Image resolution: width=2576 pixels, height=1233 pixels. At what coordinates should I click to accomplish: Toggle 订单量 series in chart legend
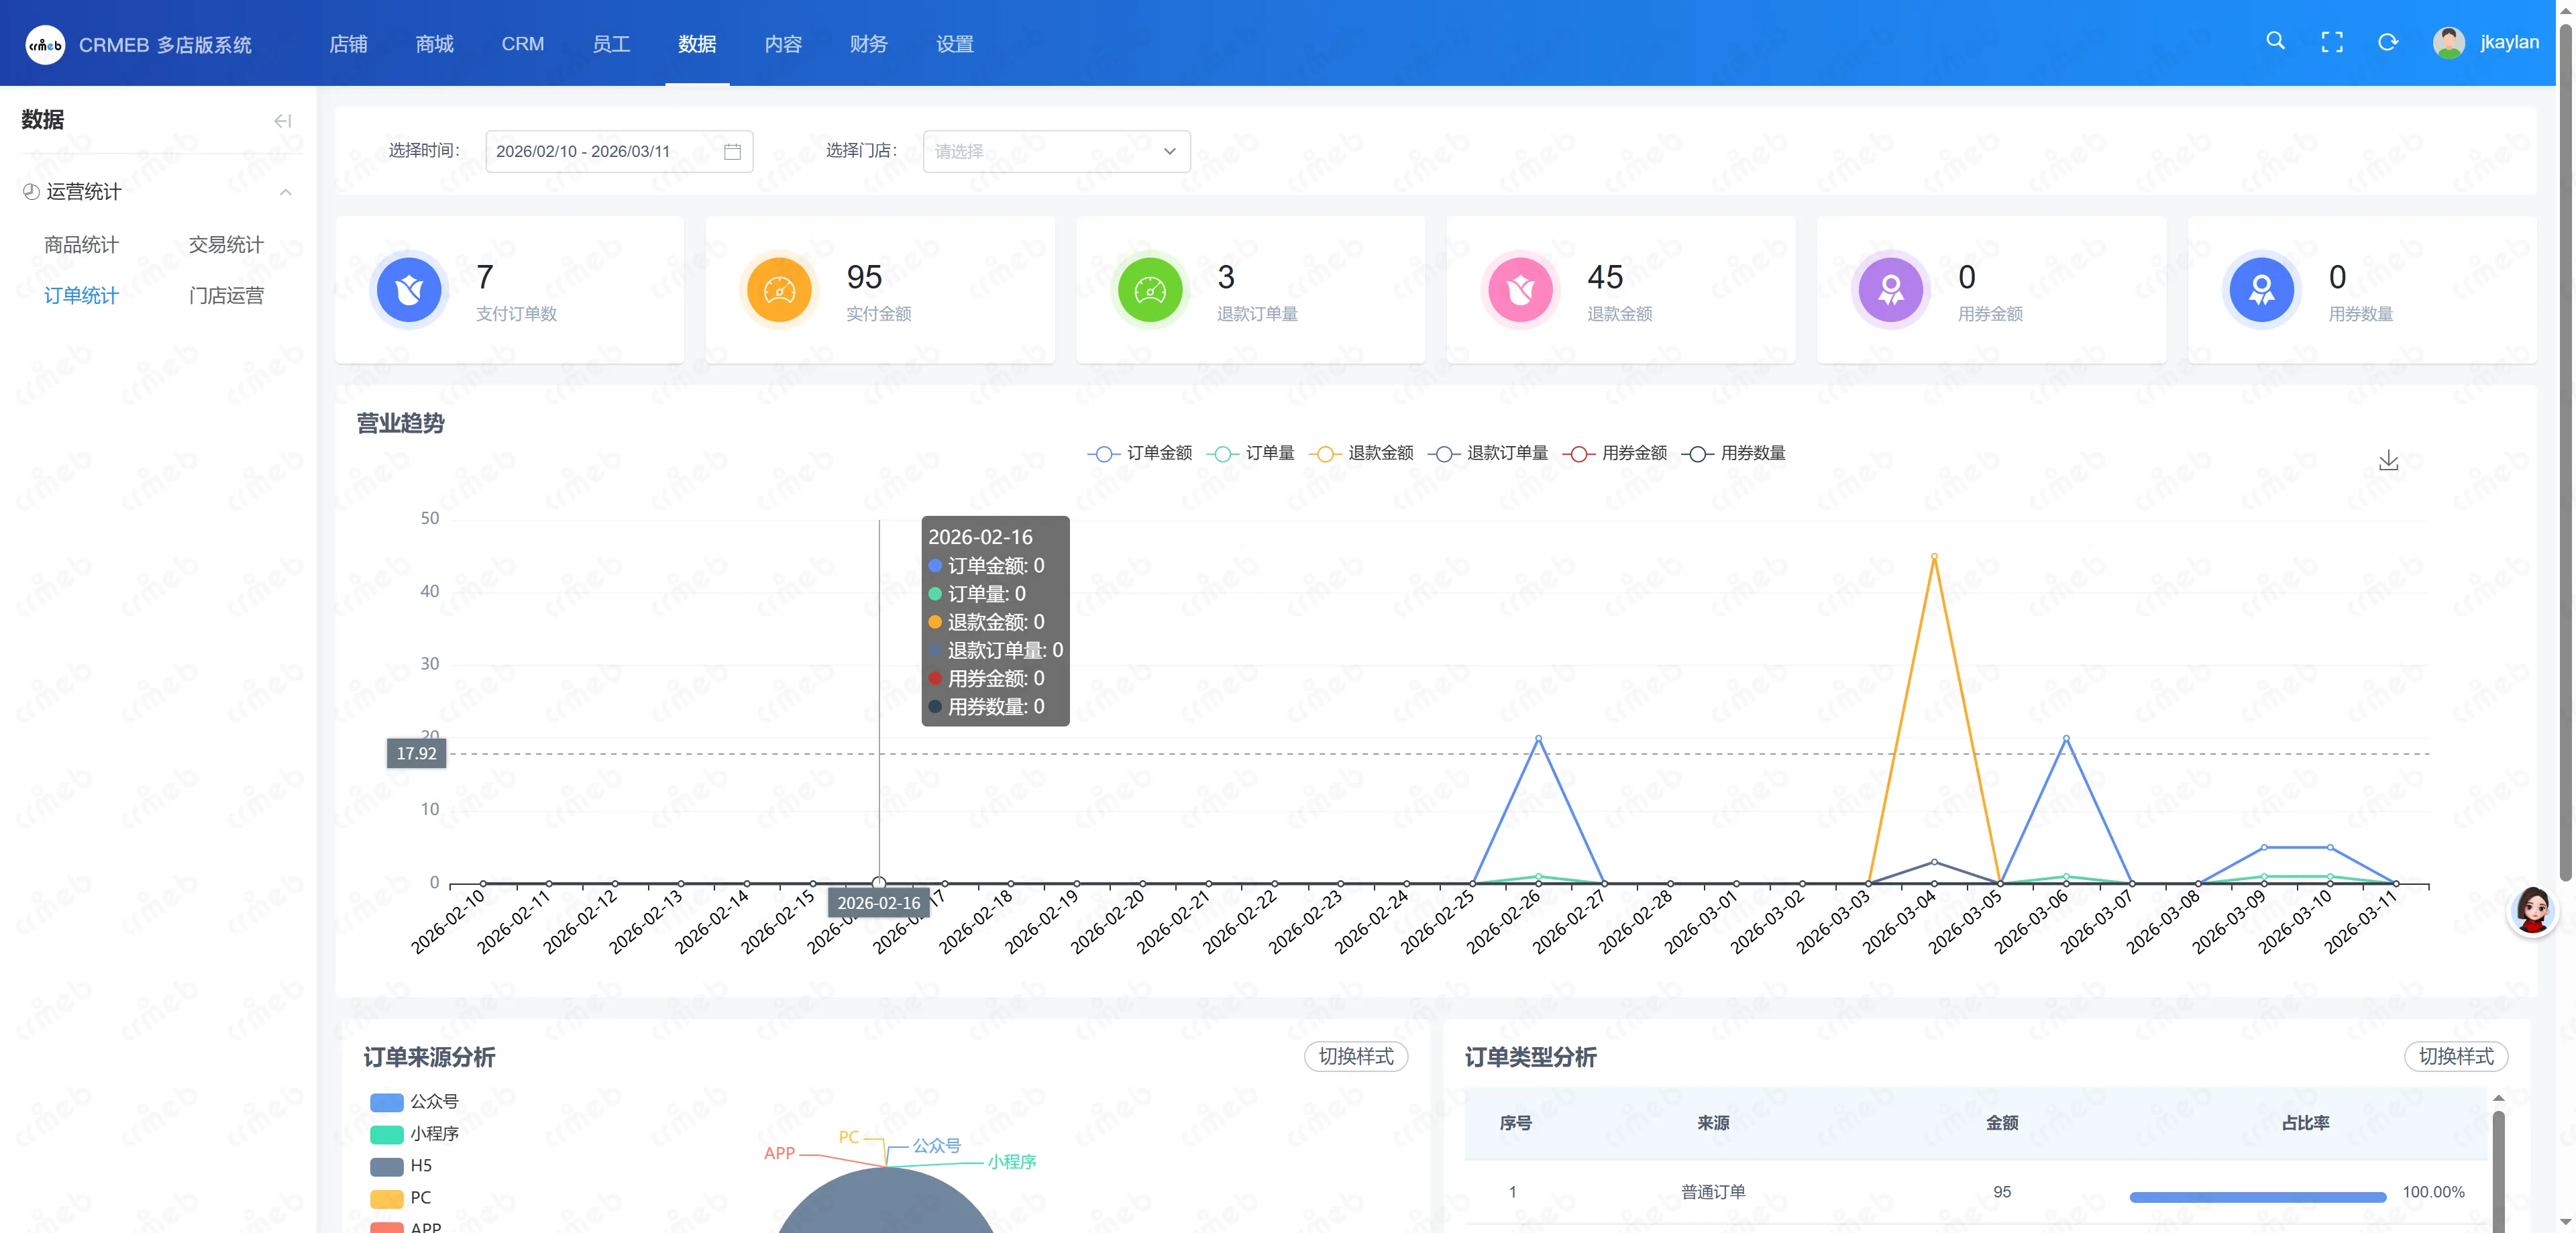[x=1250, y=453]
